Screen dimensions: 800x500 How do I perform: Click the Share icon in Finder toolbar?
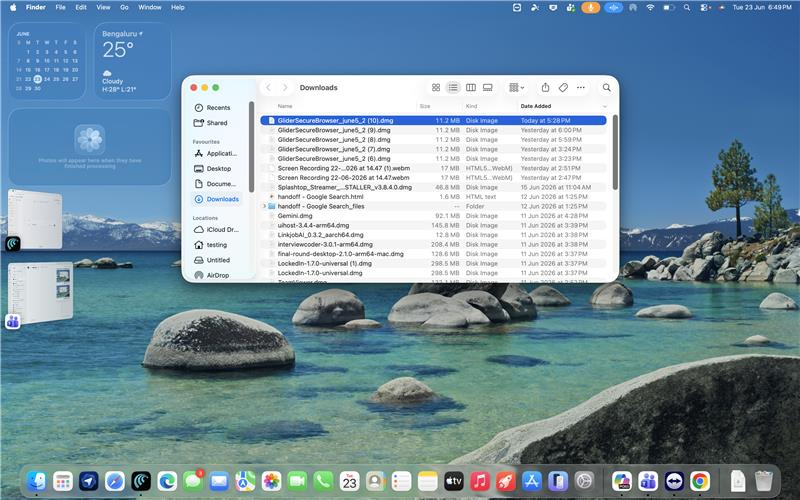pos(545,88)
